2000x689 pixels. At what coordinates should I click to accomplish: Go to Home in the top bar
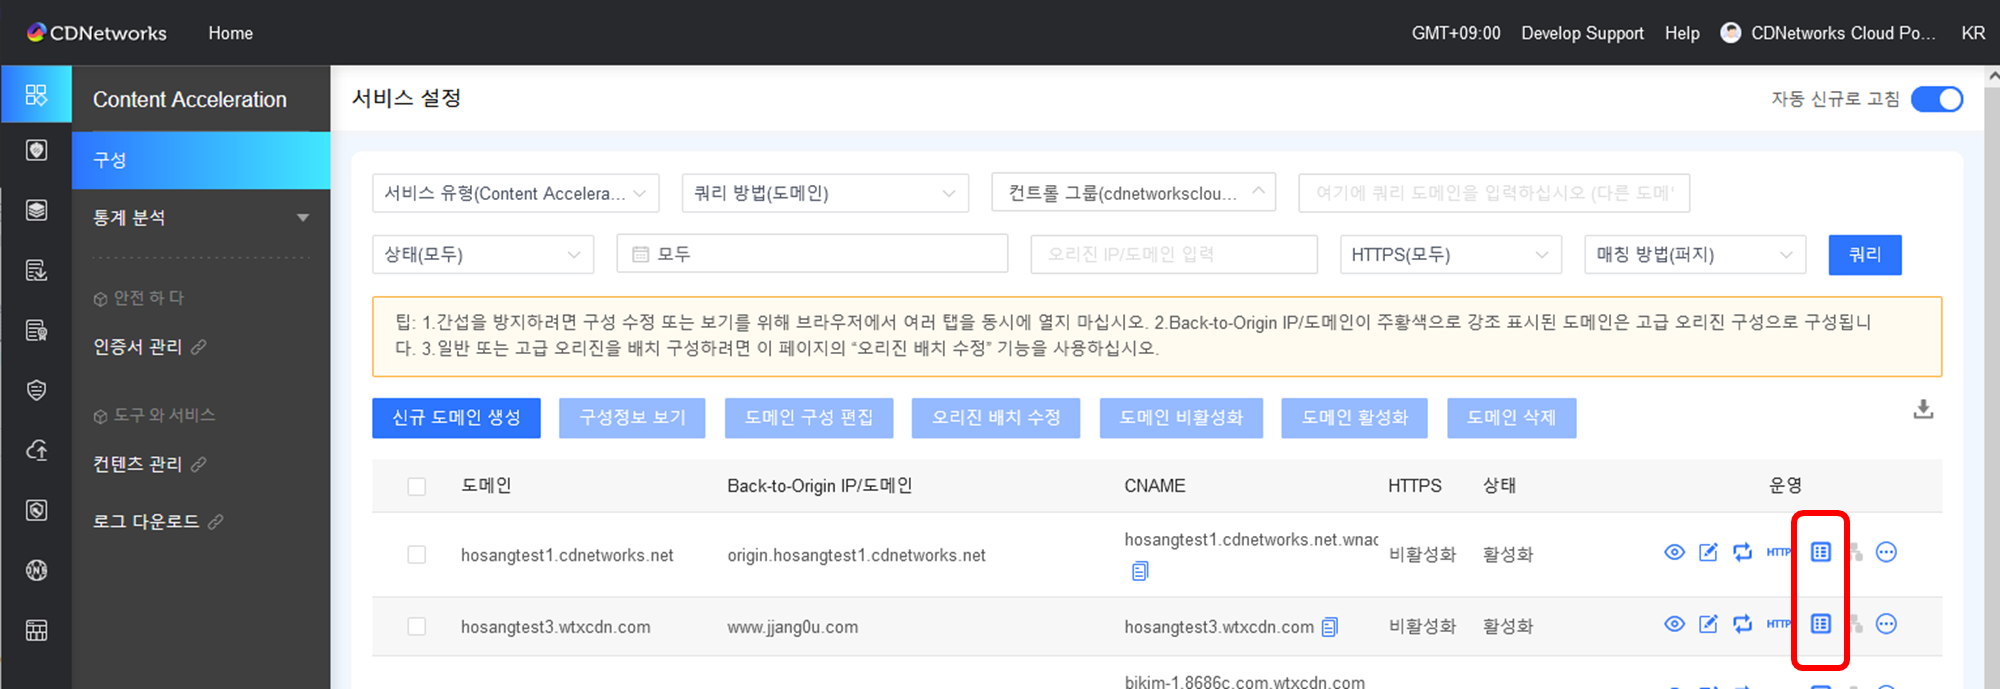click(x=231, y=33)
